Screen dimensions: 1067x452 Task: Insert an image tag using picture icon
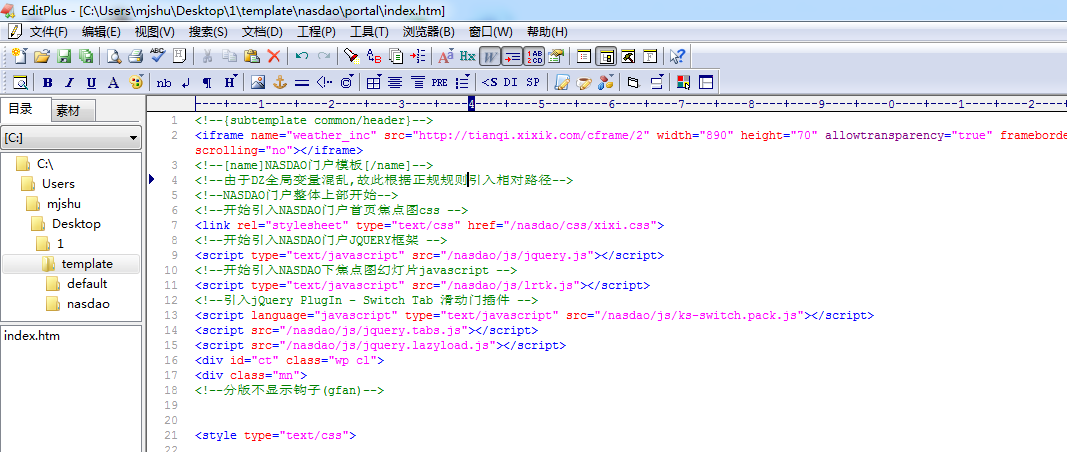point(257,82)
